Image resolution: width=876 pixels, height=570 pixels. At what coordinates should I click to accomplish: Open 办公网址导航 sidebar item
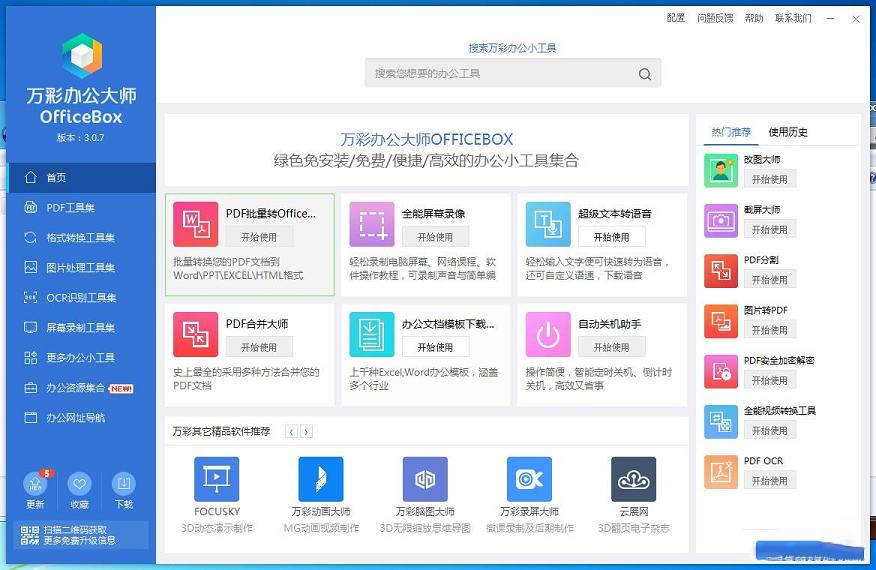point(82,417)
